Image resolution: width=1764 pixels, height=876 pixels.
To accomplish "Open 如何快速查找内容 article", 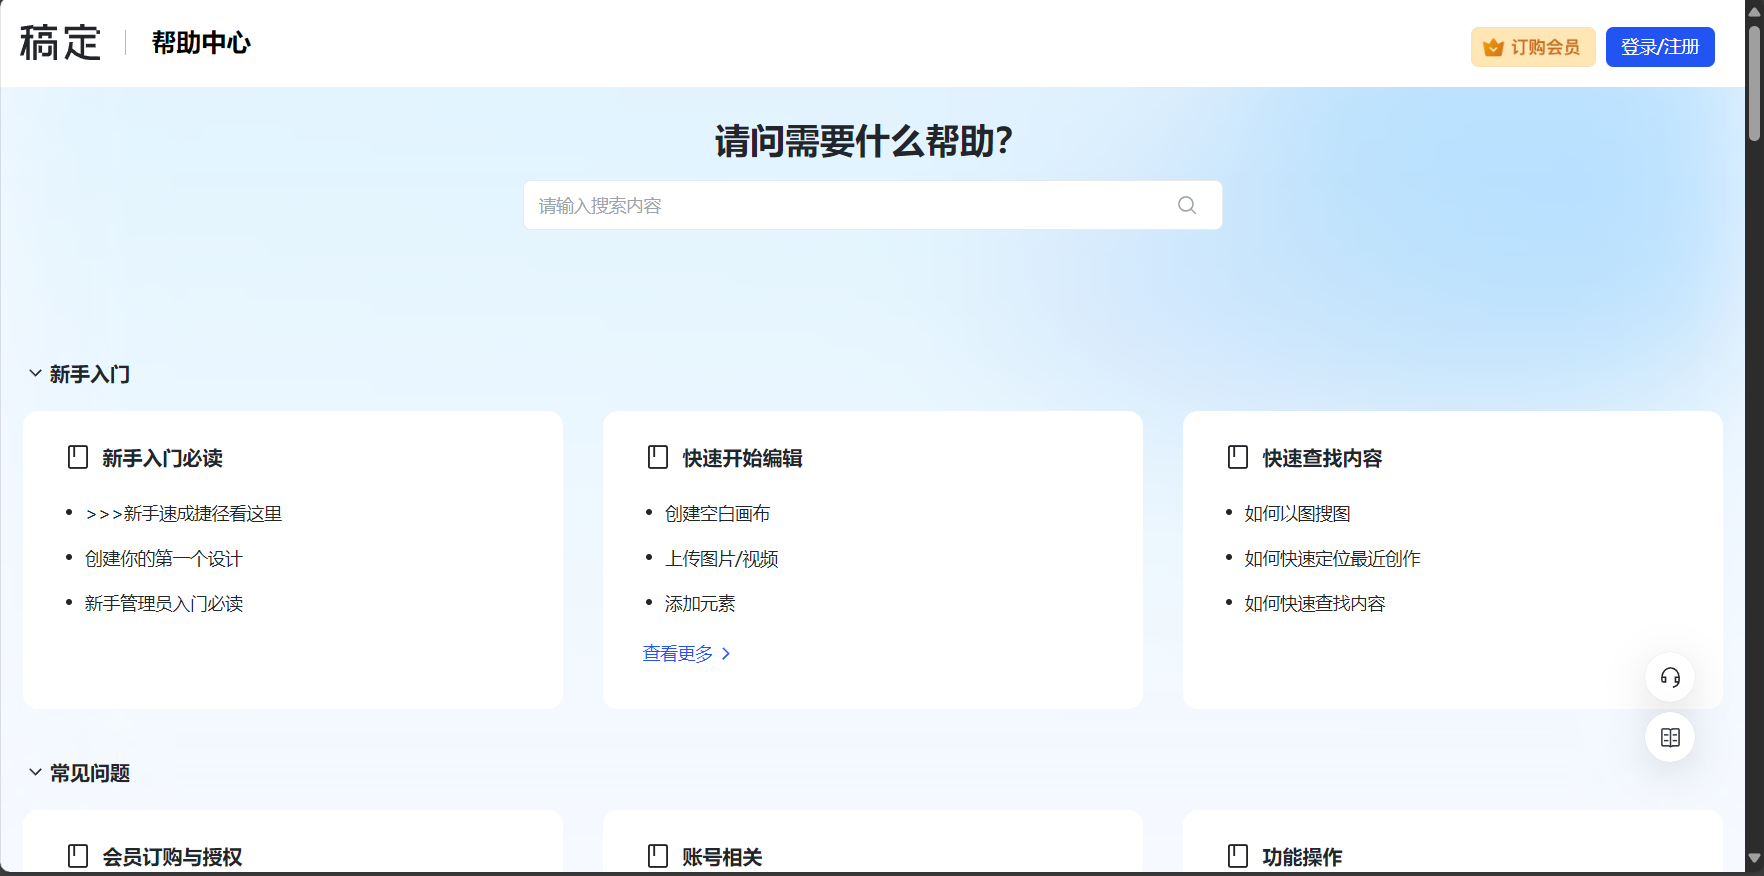I will coord(1315,604).
